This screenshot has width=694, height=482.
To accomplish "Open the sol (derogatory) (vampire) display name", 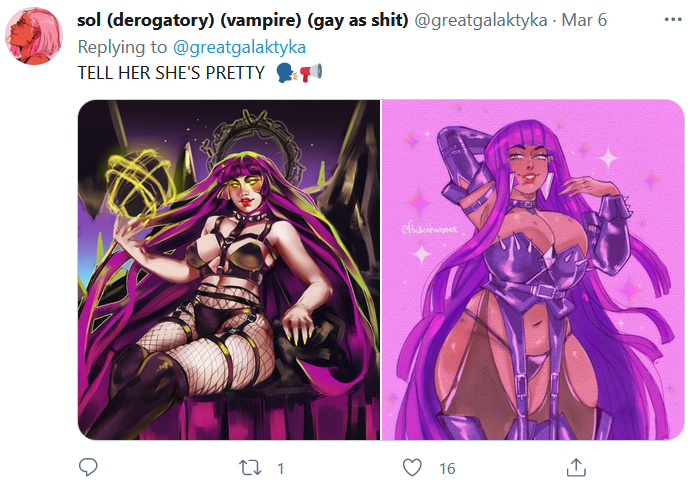I will (x=243, y=20).
